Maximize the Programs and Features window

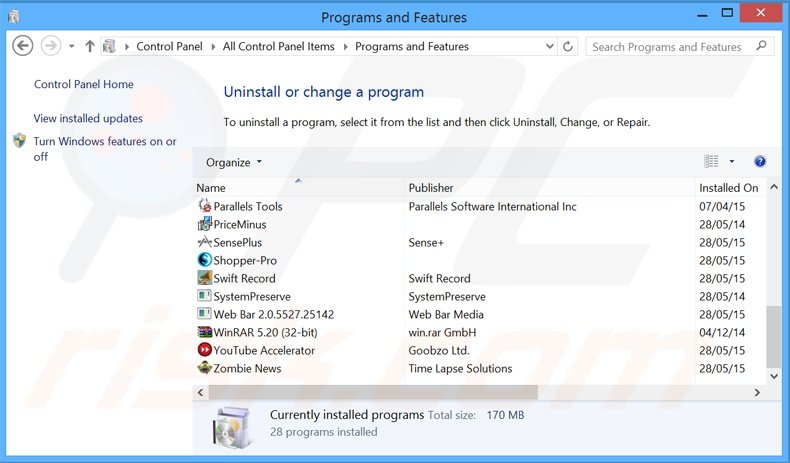point(727,14)
